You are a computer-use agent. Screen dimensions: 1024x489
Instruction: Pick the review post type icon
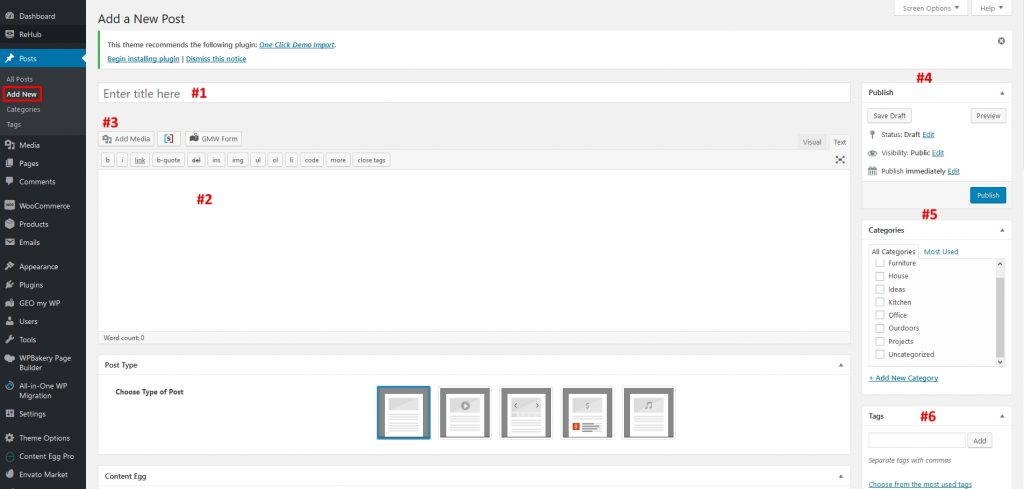588,412
